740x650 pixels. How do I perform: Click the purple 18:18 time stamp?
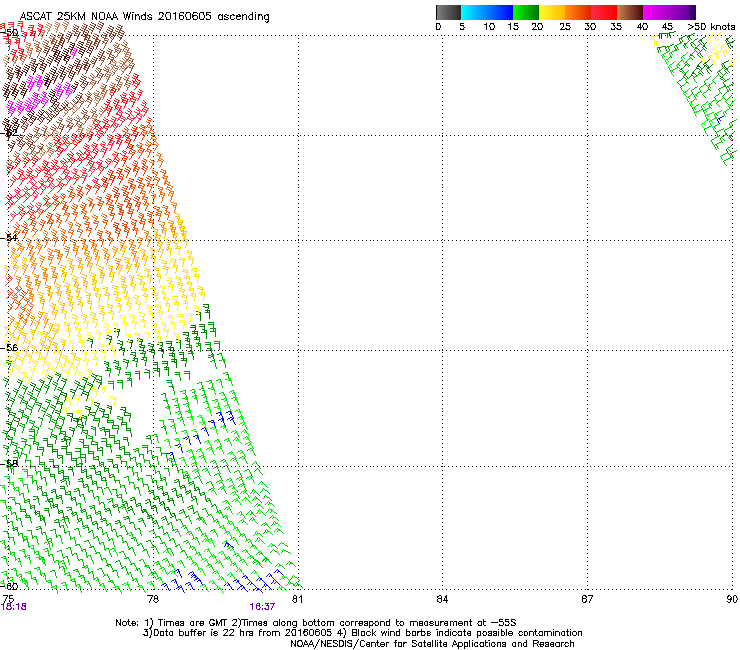point(14,607)
